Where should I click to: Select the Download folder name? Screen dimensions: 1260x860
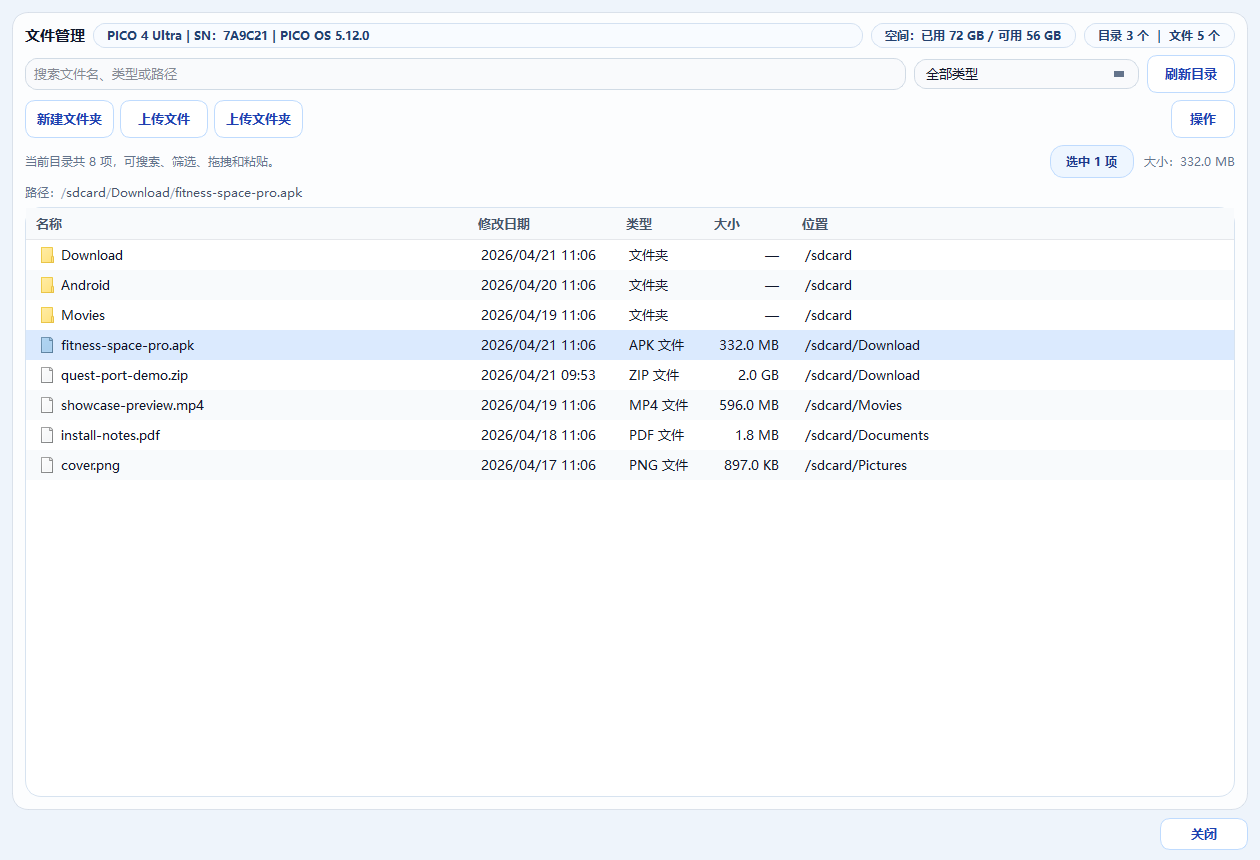click(x=92, y=255)
